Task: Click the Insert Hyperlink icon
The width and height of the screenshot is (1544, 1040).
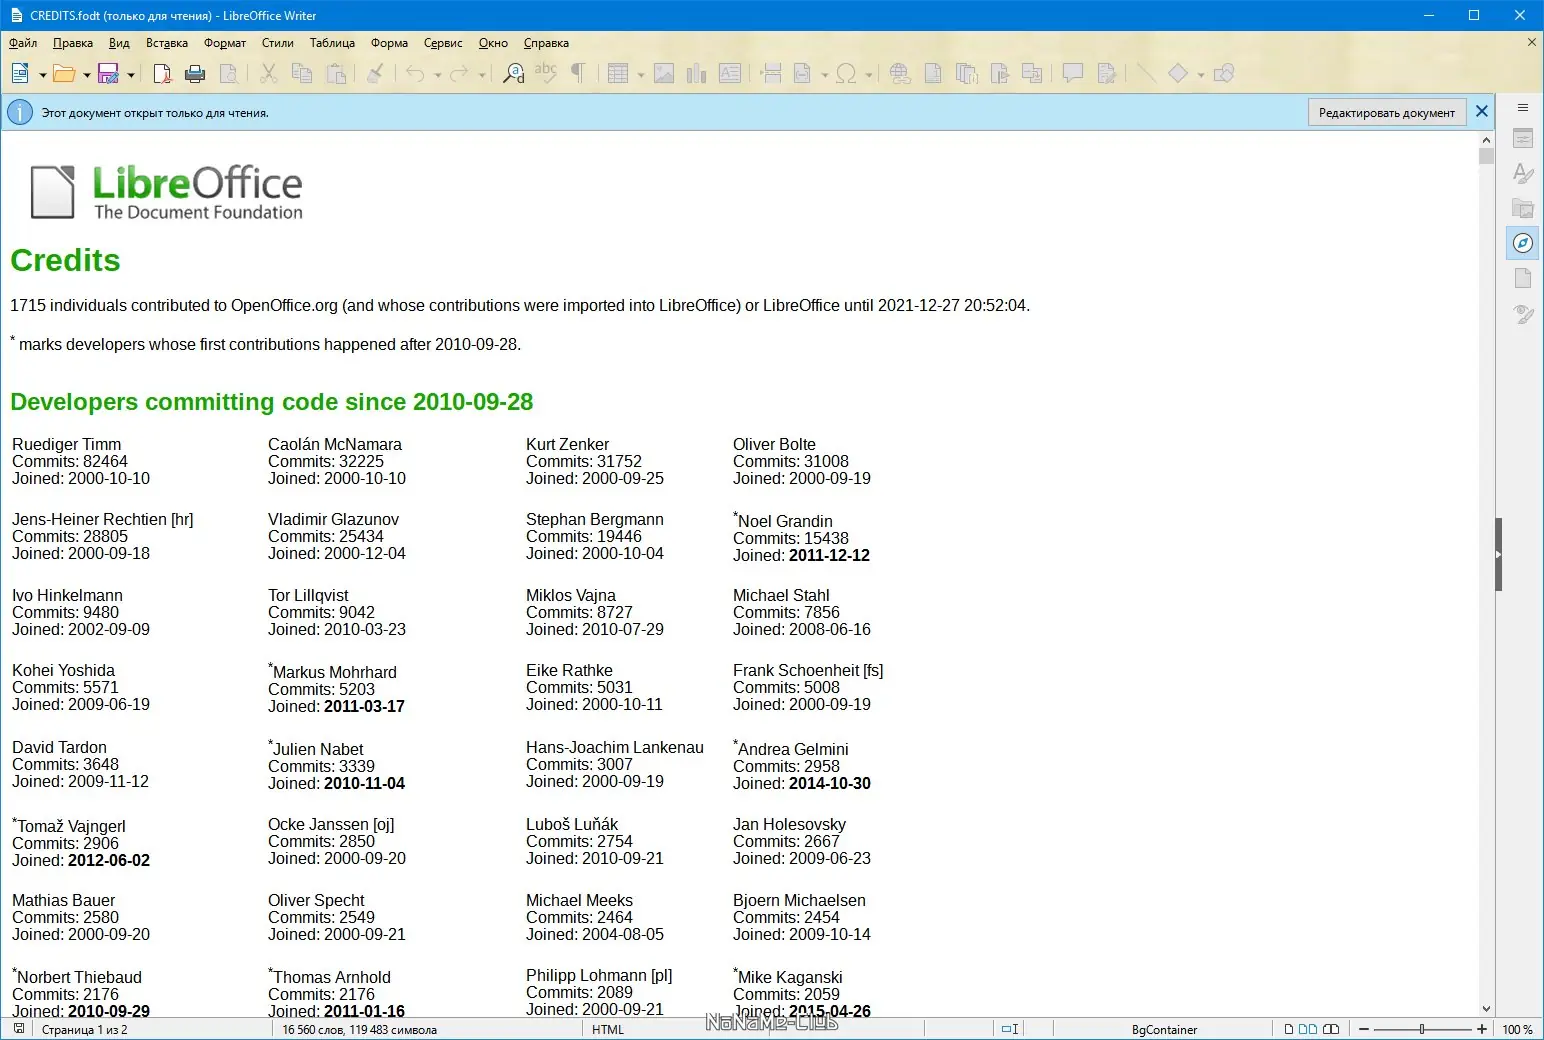Action: pyautogui.click(x=900, y=73)
